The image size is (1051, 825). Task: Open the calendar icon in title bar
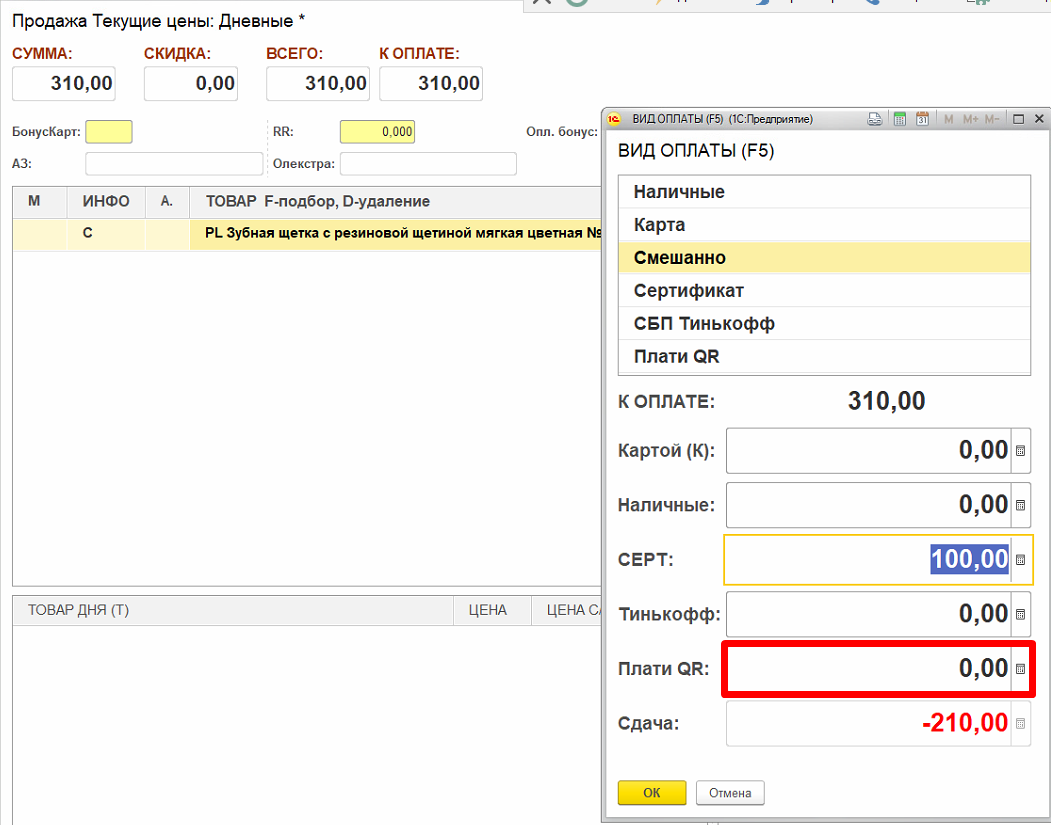pyautogui.click(x=922, y=119)
